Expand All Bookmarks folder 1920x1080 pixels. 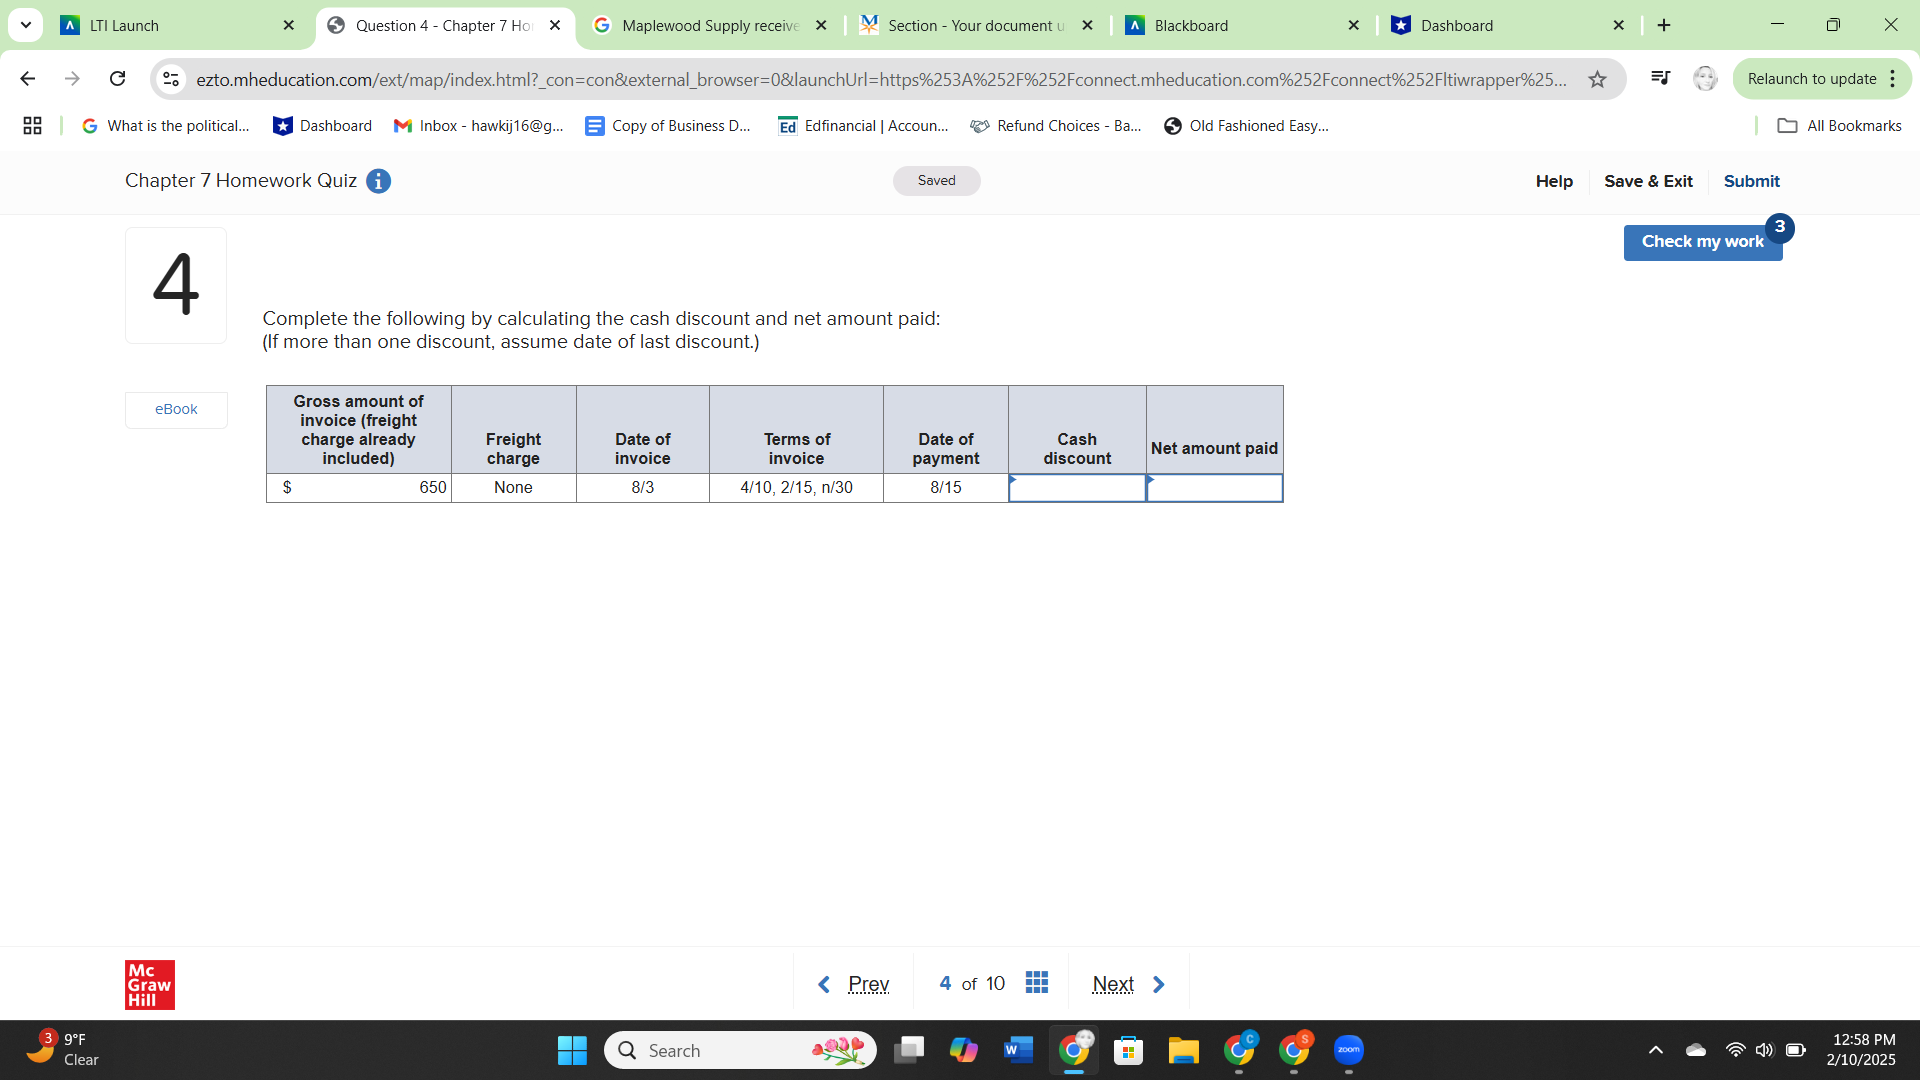coord(1837,126)
